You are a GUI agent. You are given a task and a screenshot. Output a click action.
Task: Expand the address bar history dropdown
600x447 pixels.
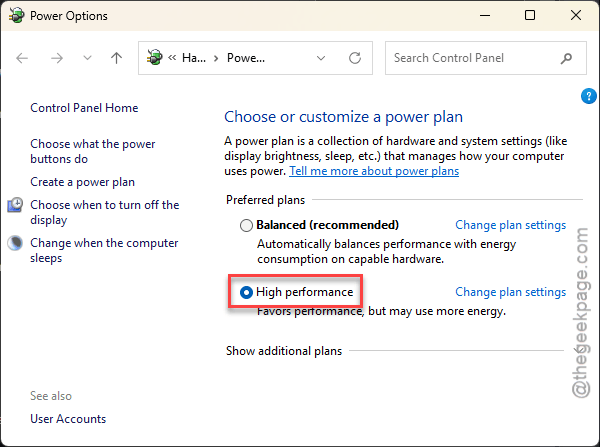pos(321,58)
